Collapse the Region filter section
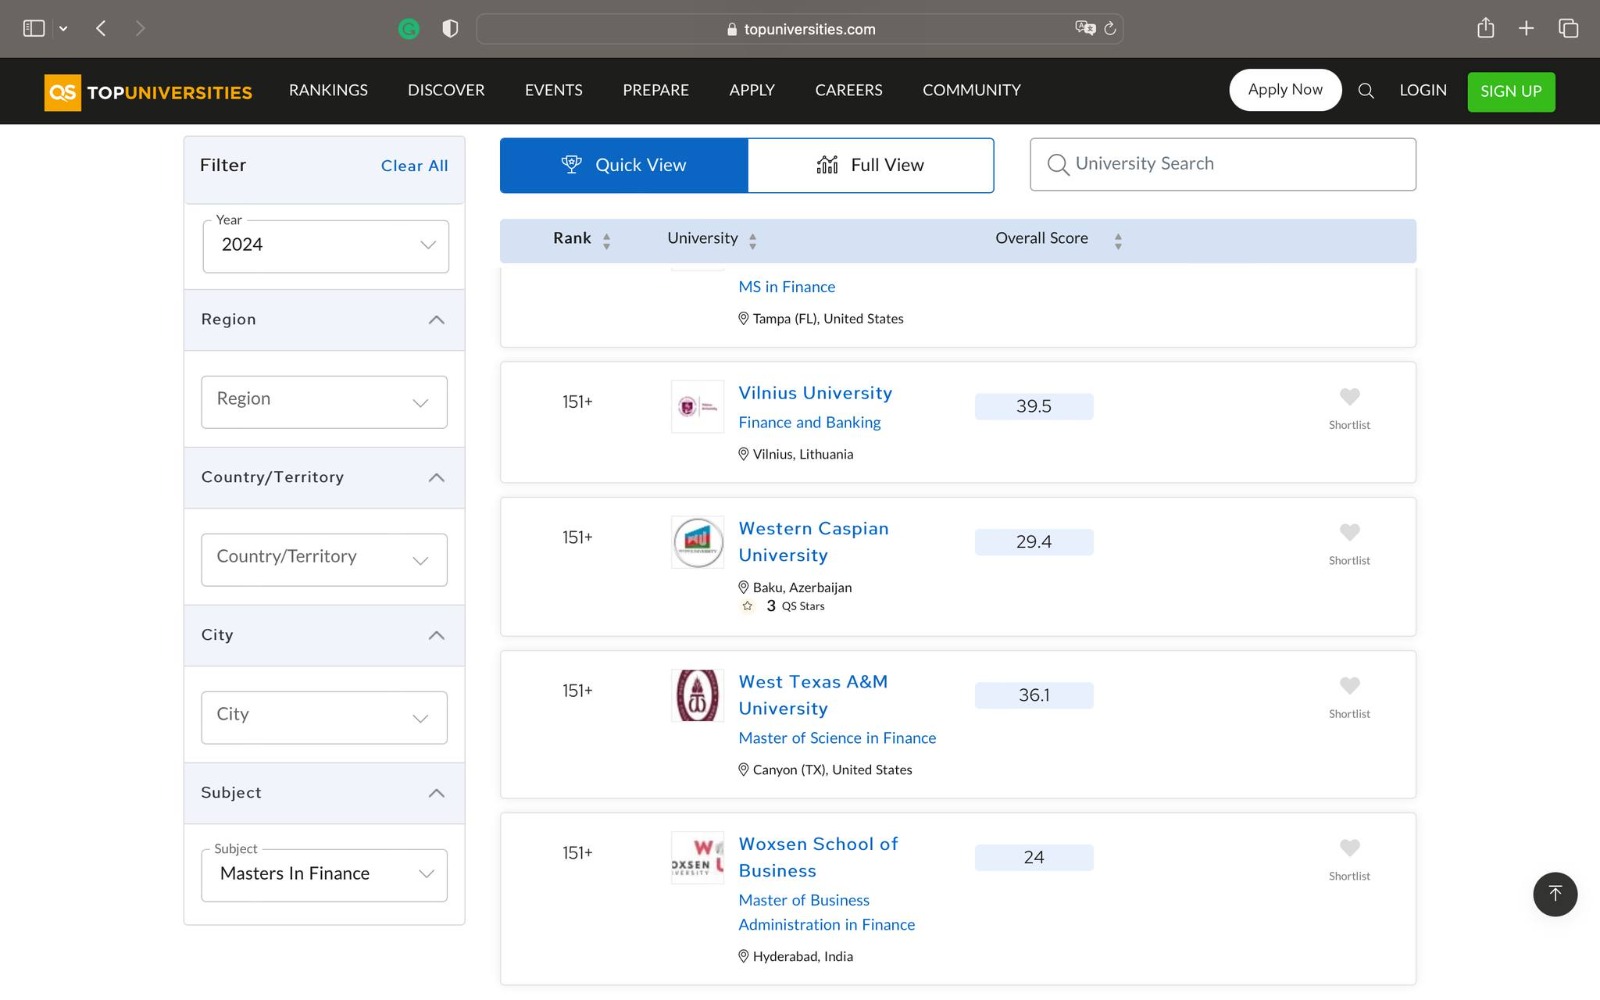Screen dimensions: 1600x1000 coord(436,320)
